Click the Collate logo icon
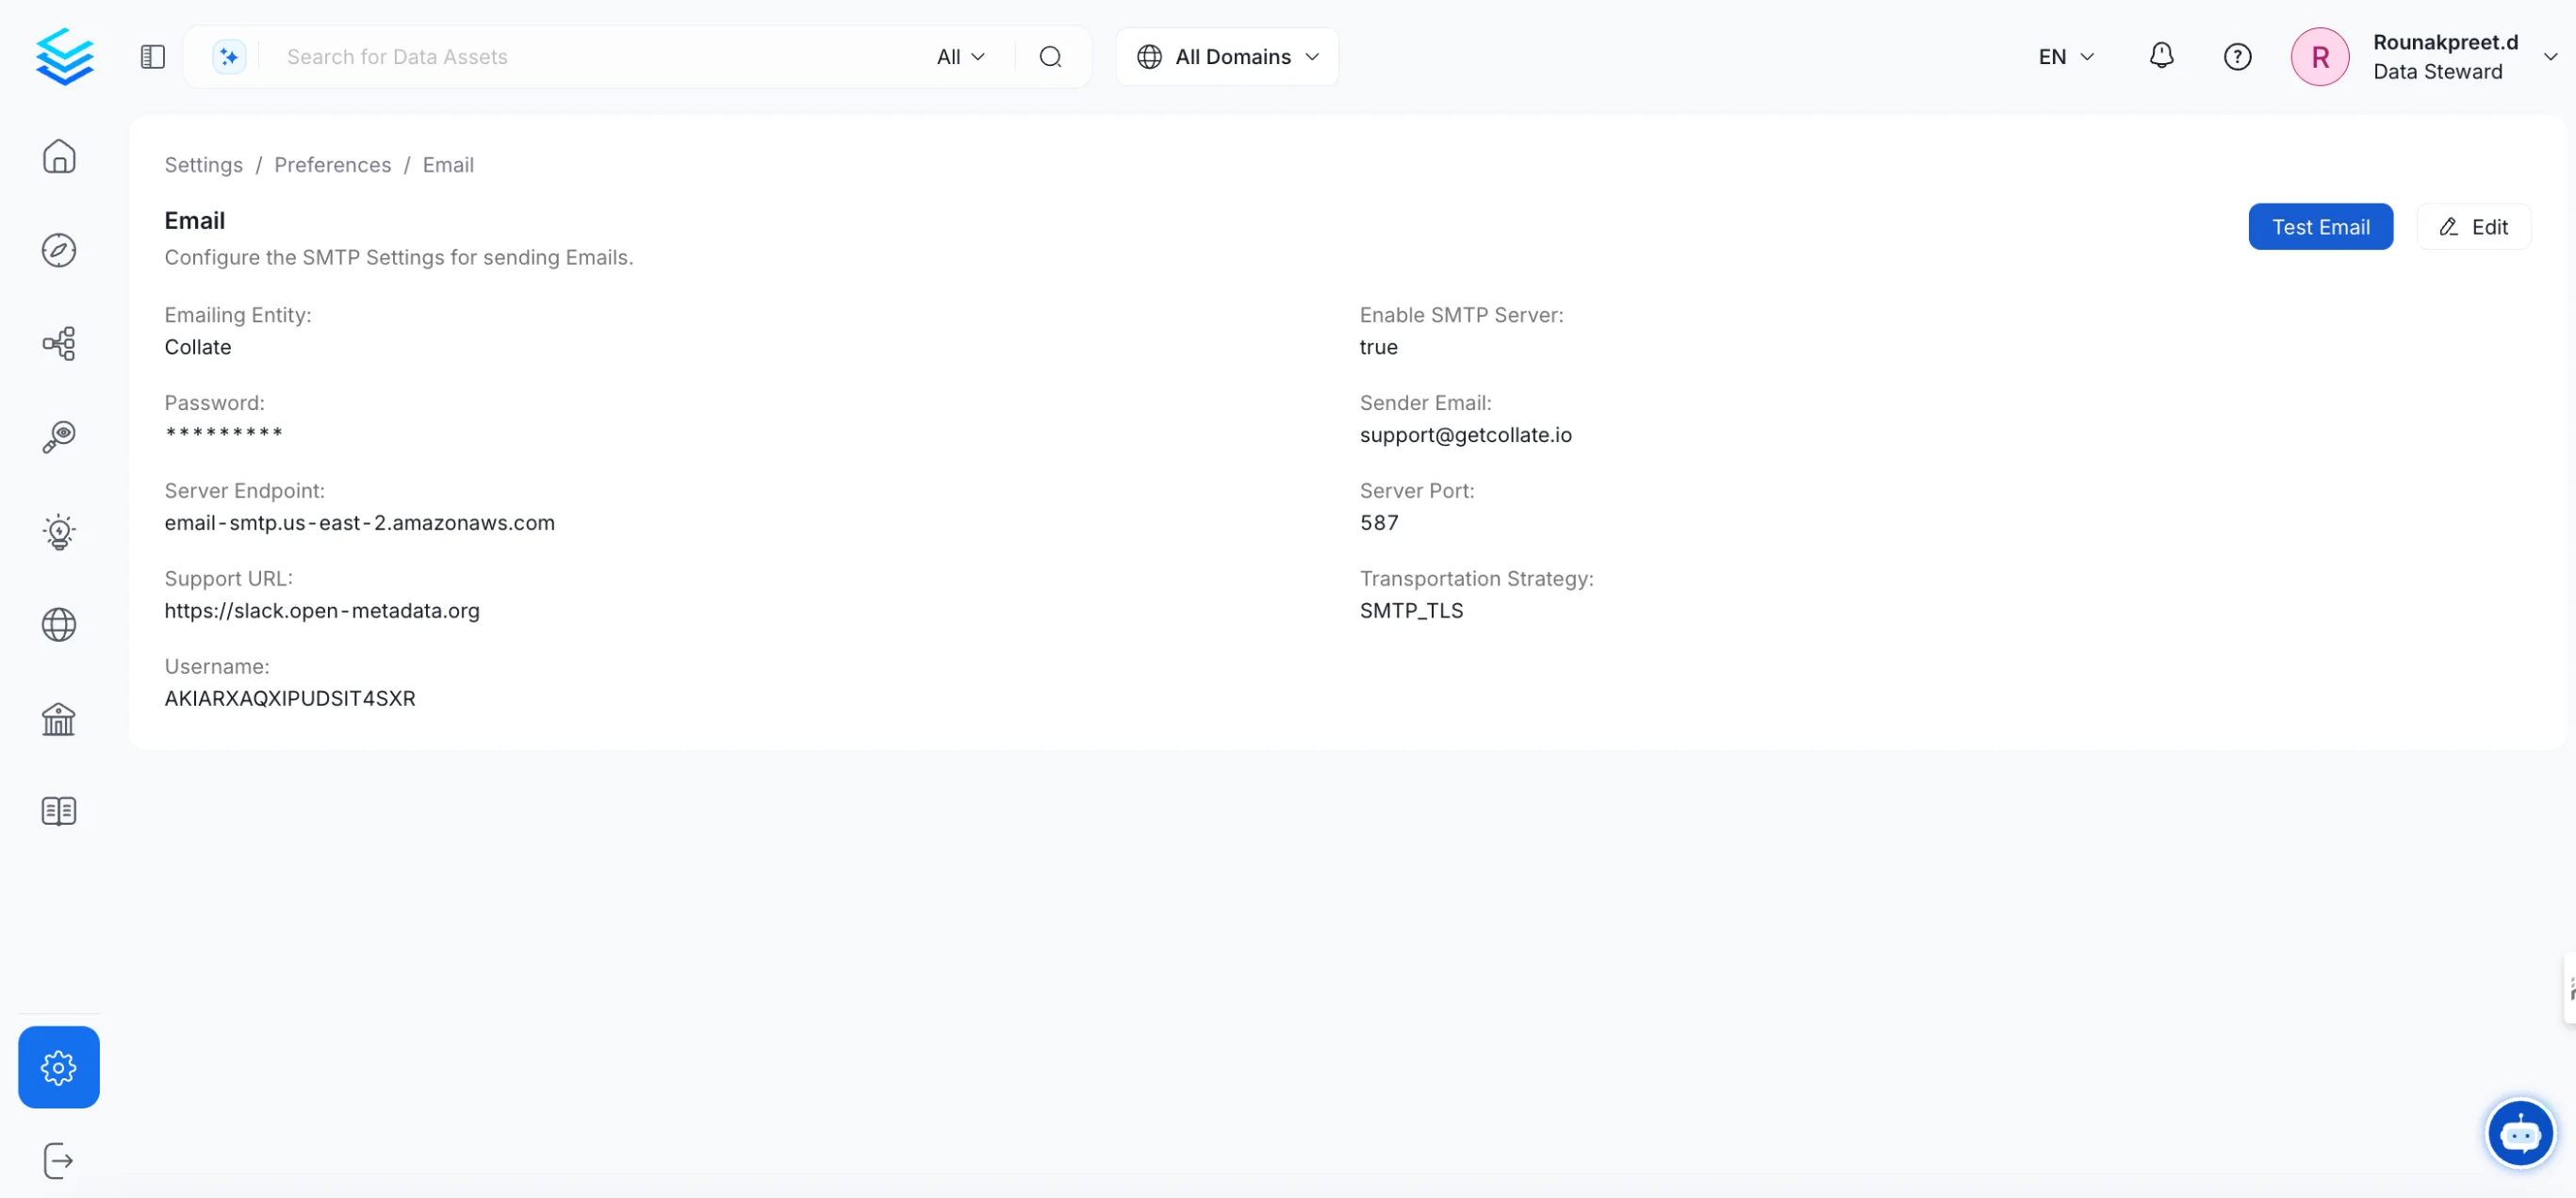Screen dimensions: 2576x1198 point(64,56)
